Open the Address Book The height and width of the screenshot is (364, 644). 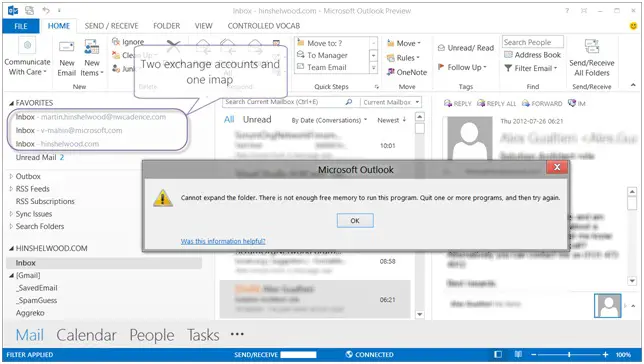[532, 55]
